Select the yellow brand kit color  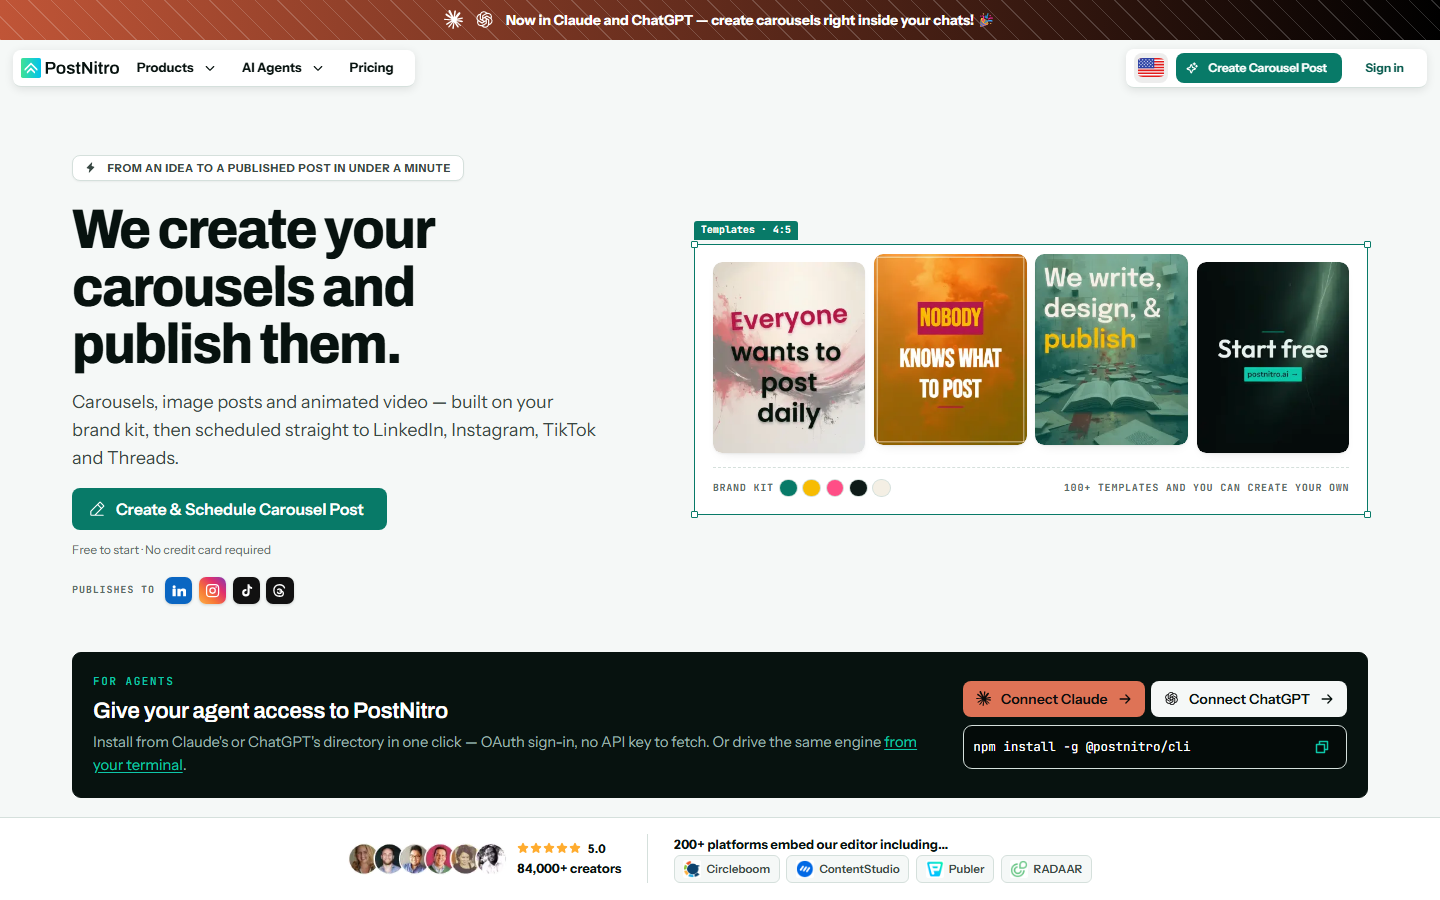click(812, 488)
